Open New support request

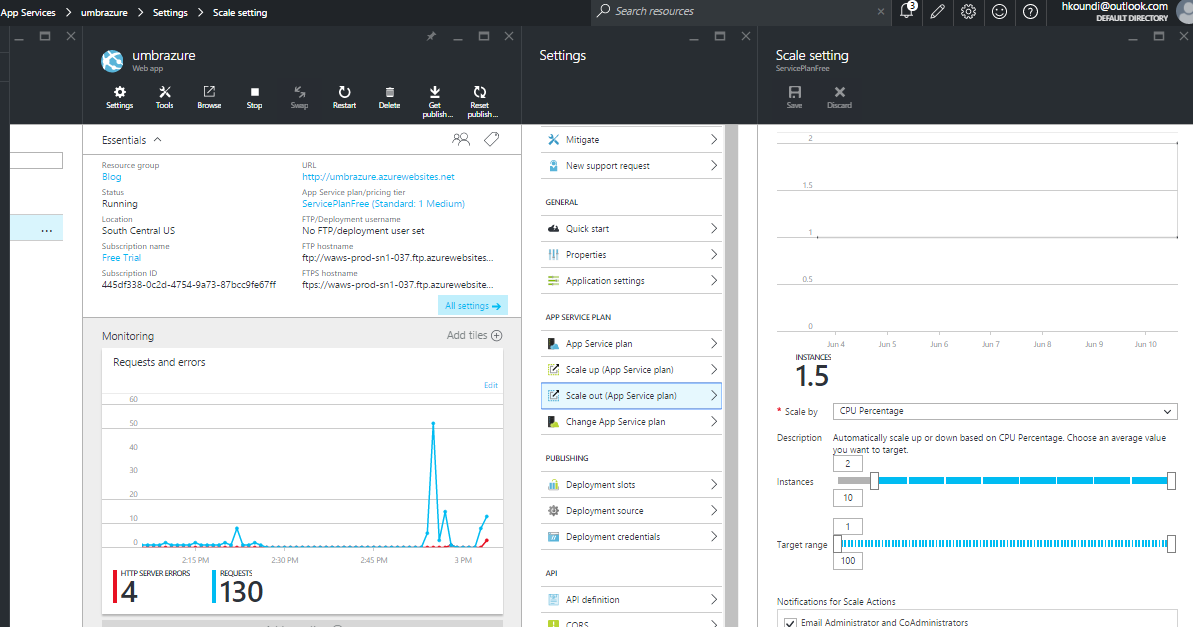631,166
